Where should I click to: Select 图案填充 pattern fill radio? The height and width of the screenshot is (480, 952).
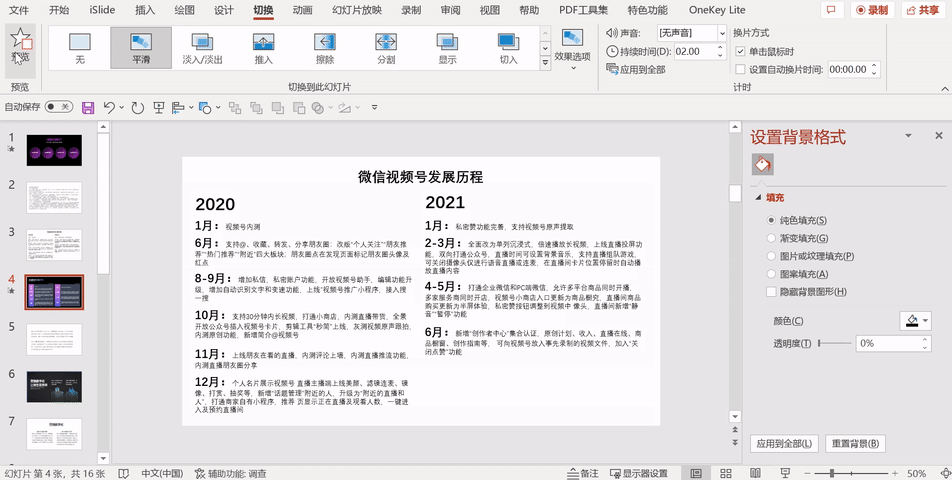click(x=771, y=274)
